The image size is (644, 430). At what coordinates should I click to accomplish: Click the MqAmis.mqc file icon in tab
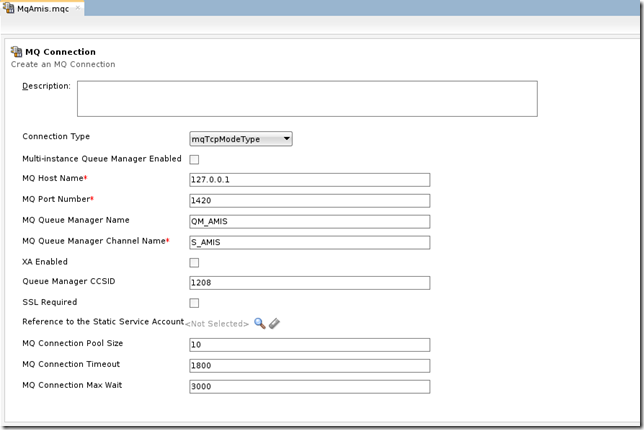point(9,8)
